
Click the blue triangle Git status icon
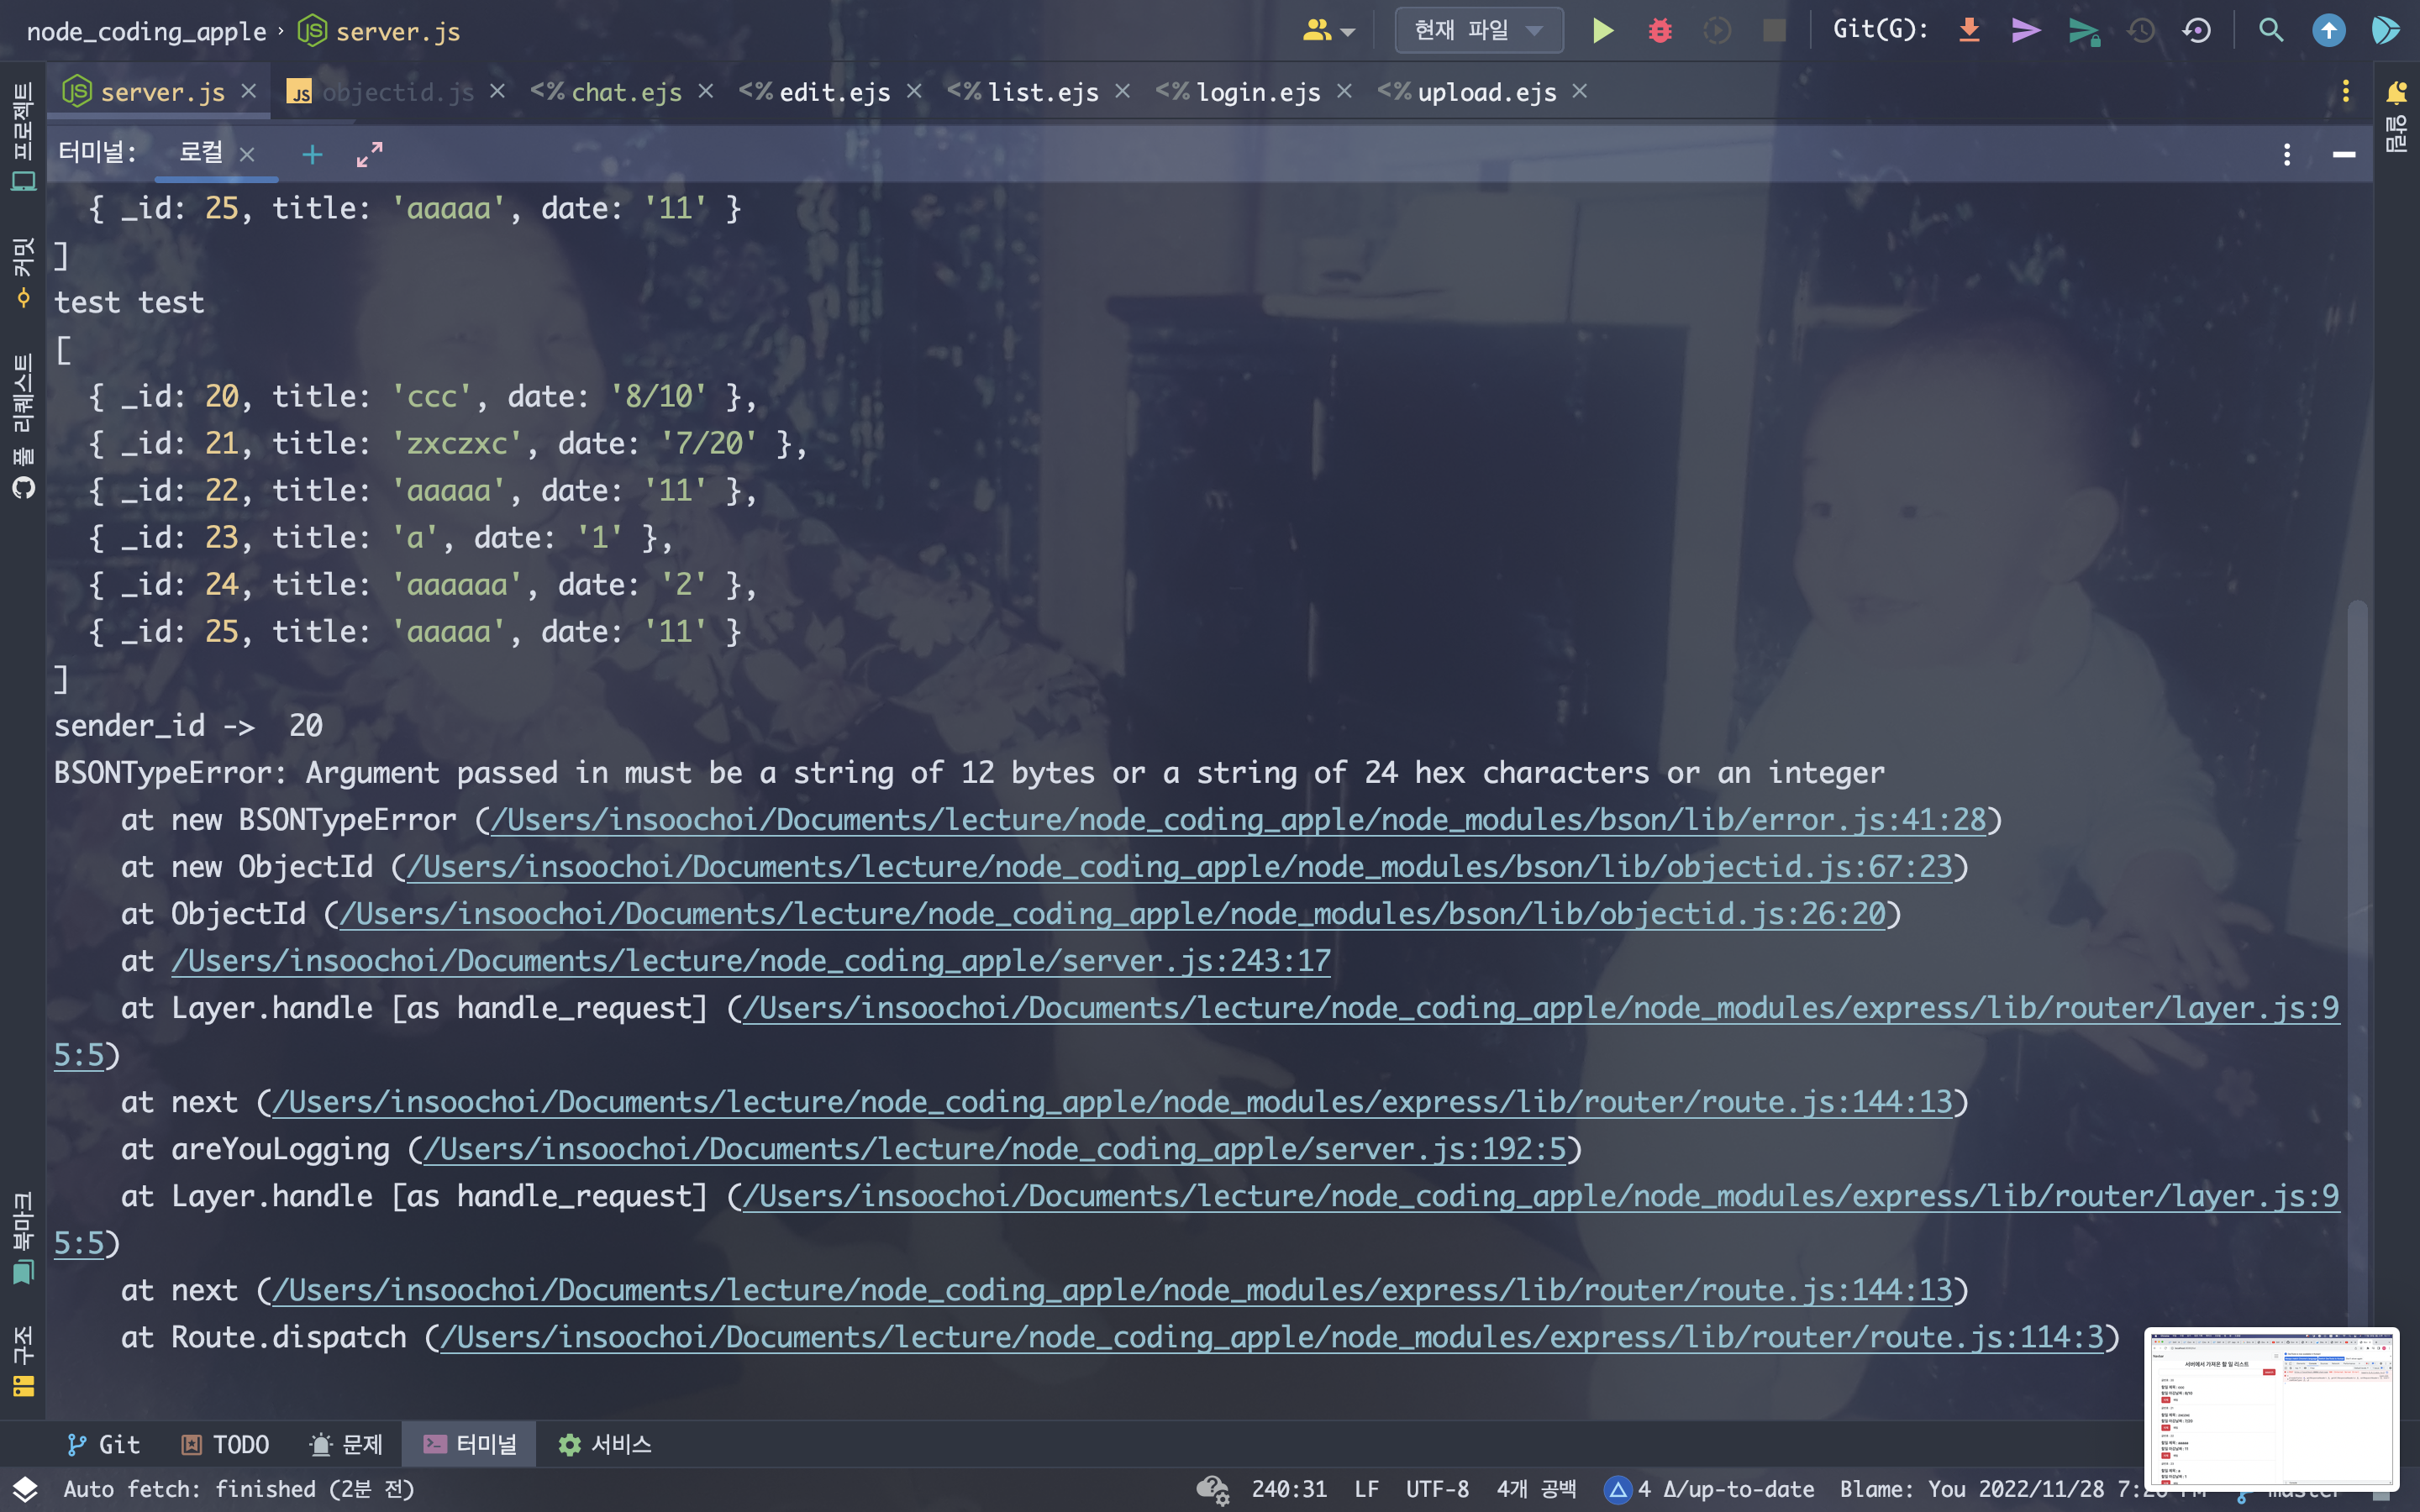[1617, 1490]
